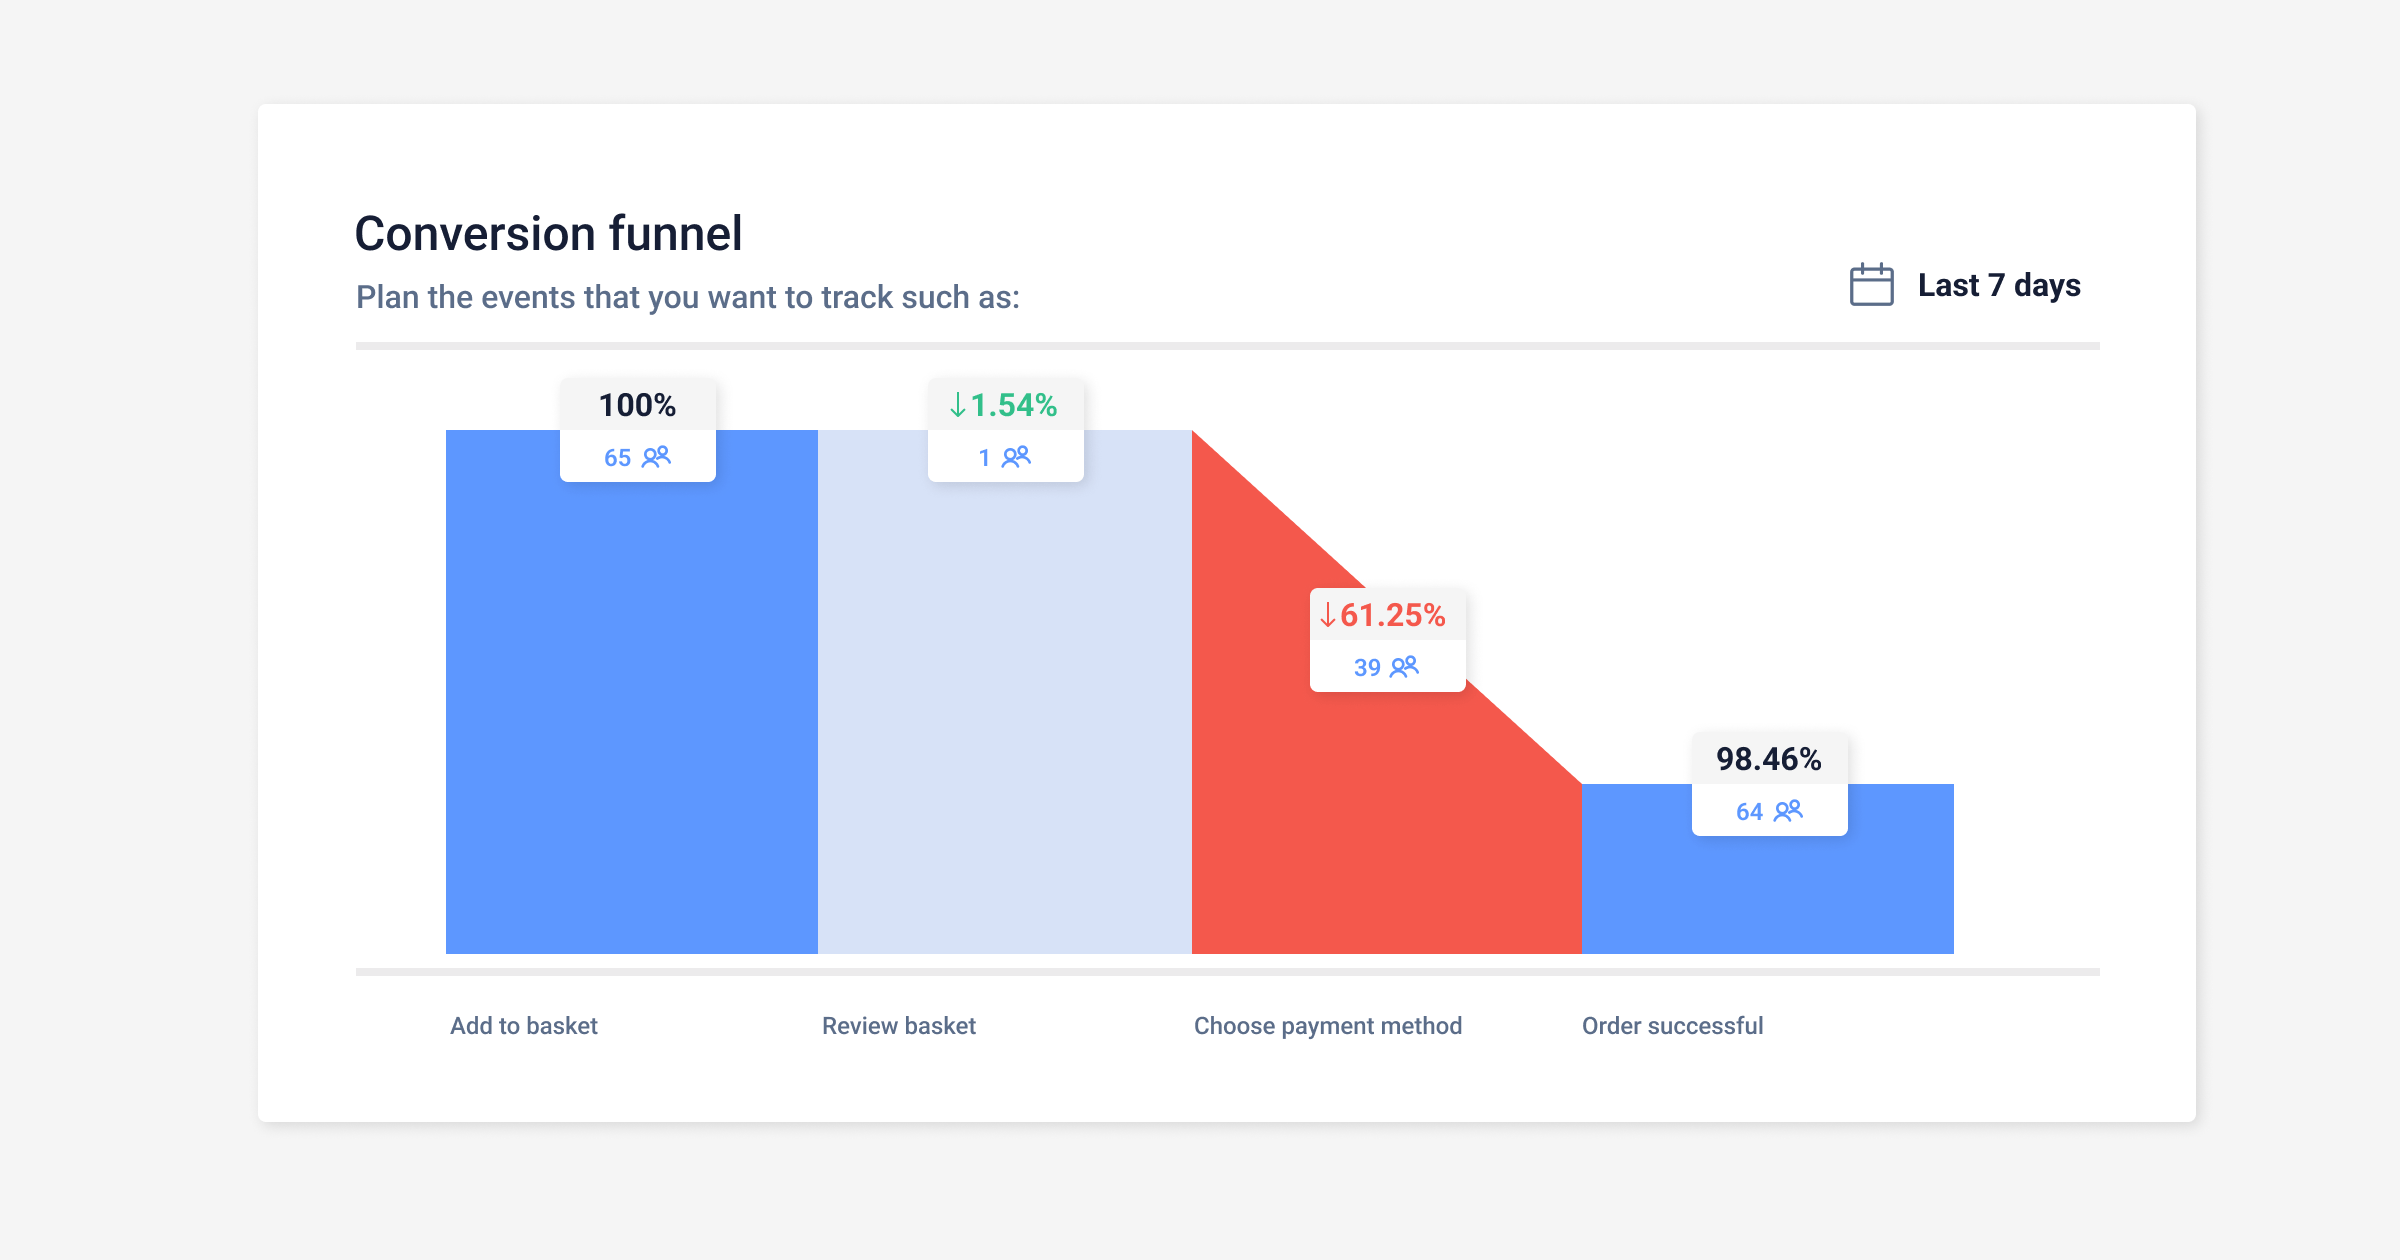Select the light blue Review basket segment
This screenshot has height=1260, width=2400.
[1005, 700]
